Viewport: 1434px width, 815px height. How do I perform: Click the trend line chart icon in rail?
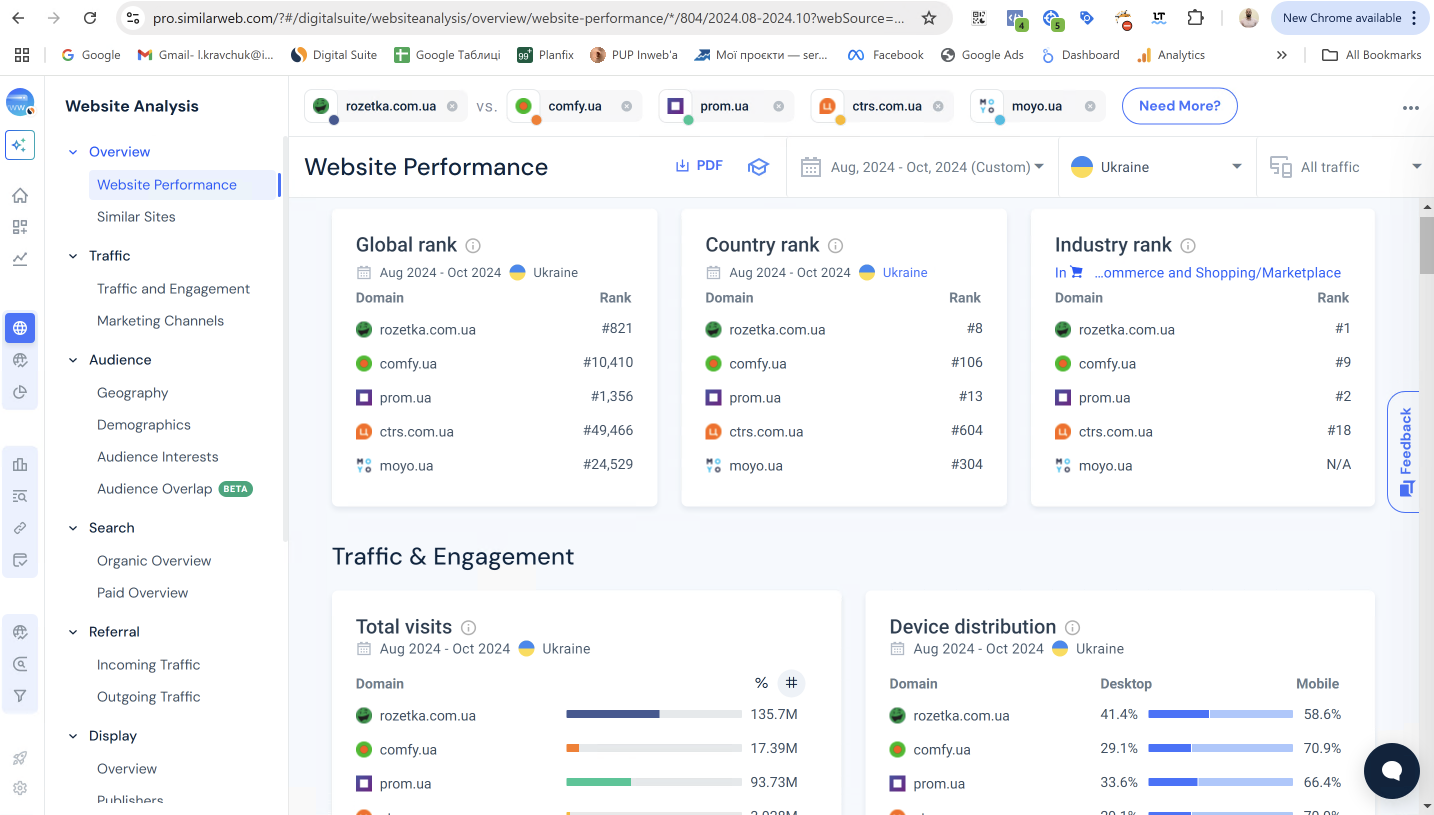pos(20,259)
